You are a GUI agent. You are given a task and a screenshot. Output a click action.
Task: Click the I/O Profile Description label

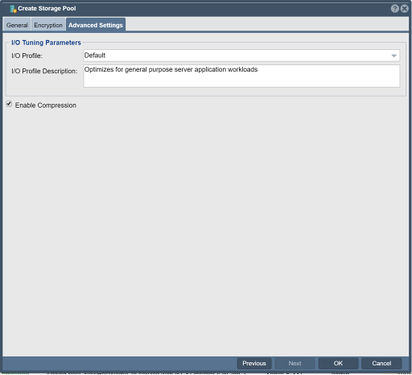pyautogui.click(x=44, y=71)
